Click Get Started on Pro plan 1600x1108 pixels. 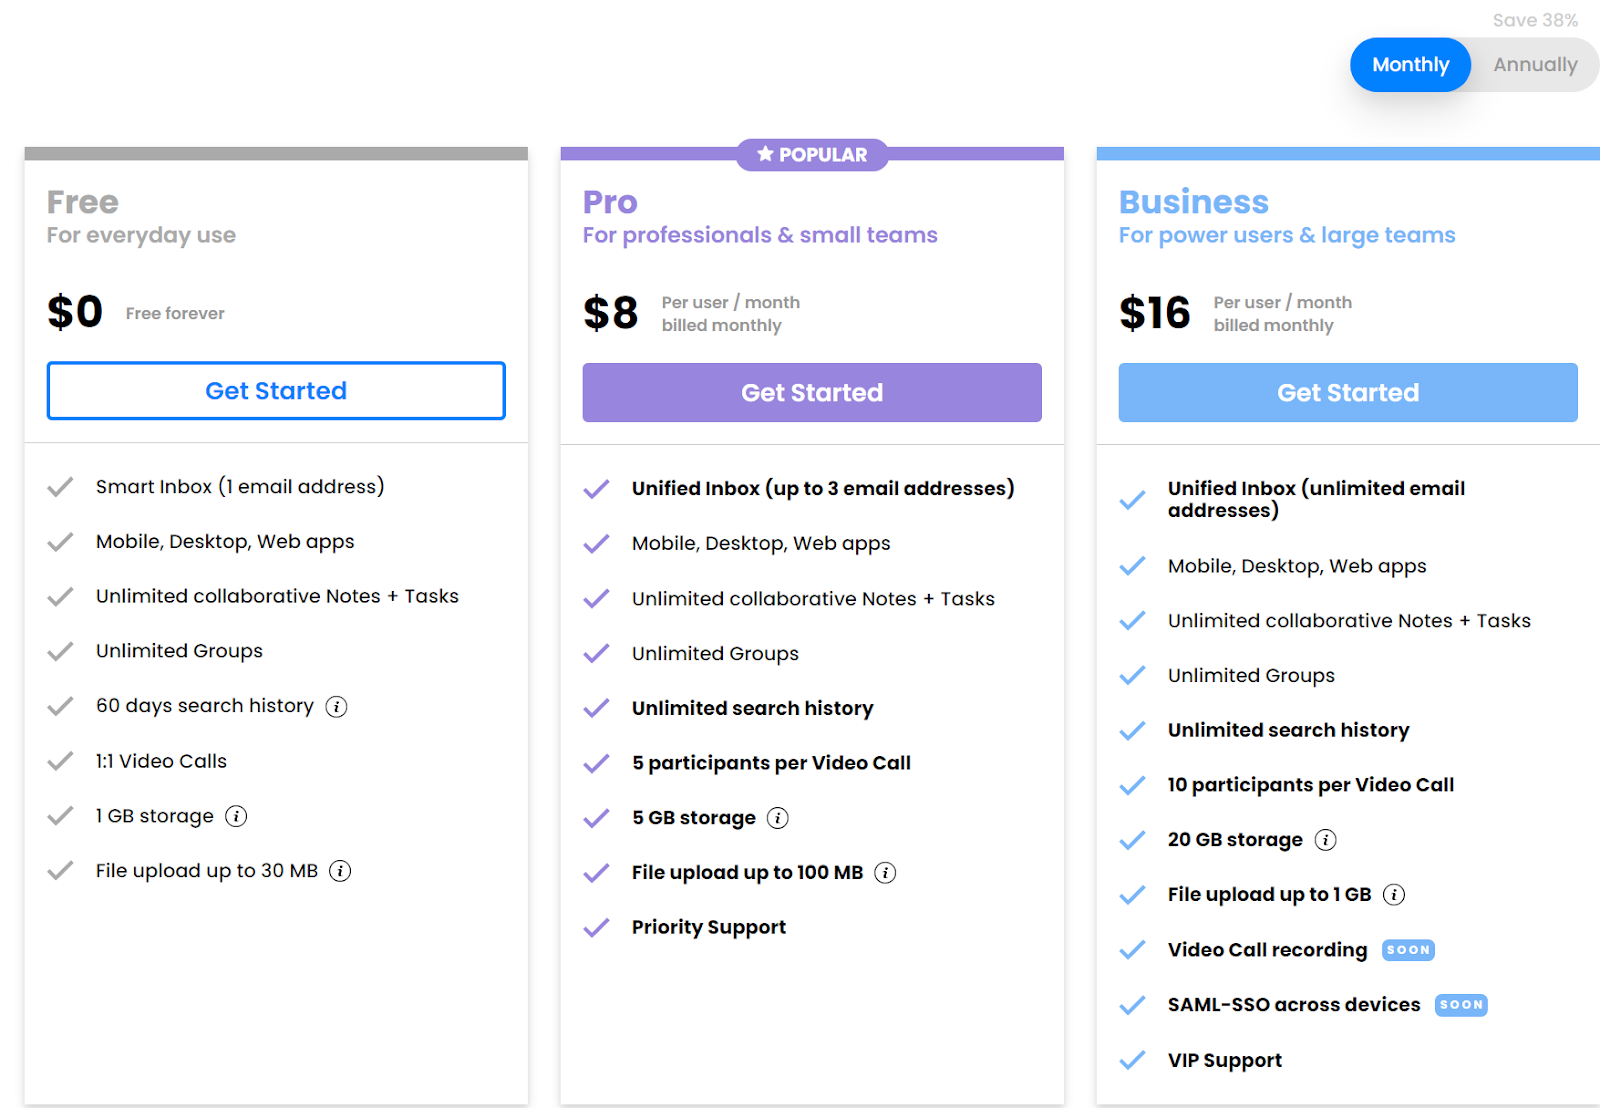[812, 393]
